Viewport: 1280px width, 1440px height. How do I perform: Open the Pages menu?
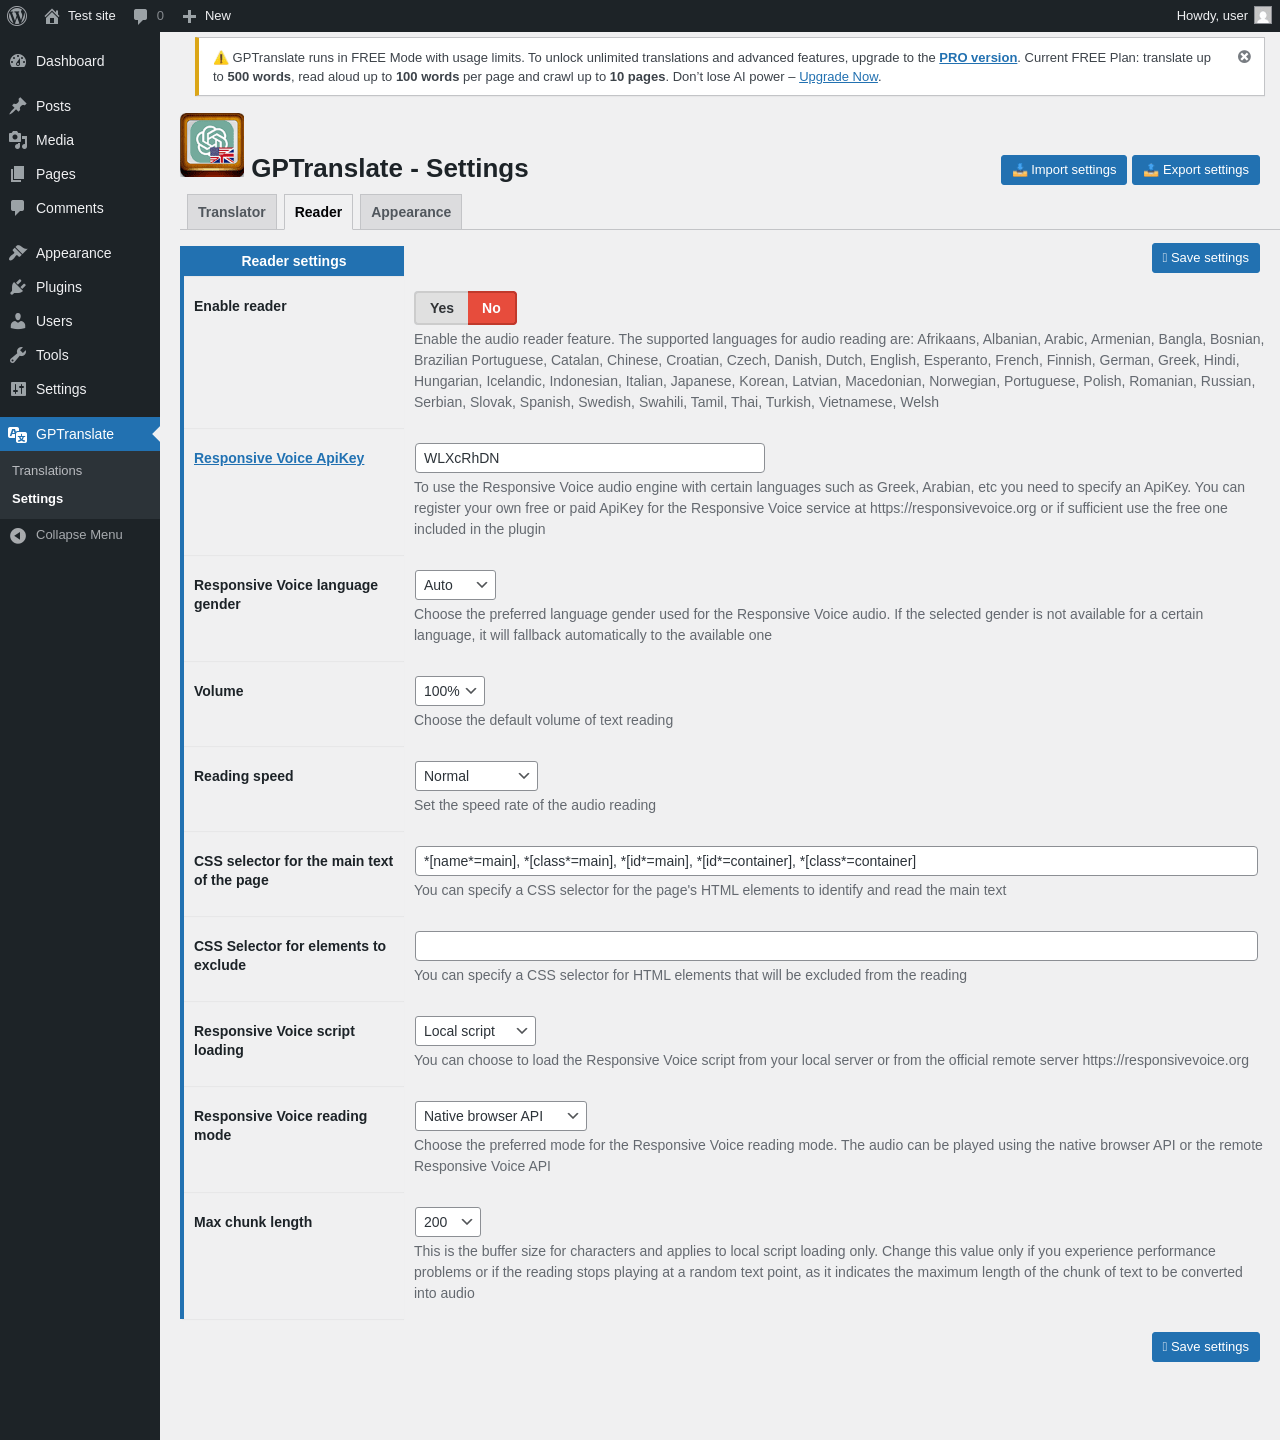coord(80,174)
